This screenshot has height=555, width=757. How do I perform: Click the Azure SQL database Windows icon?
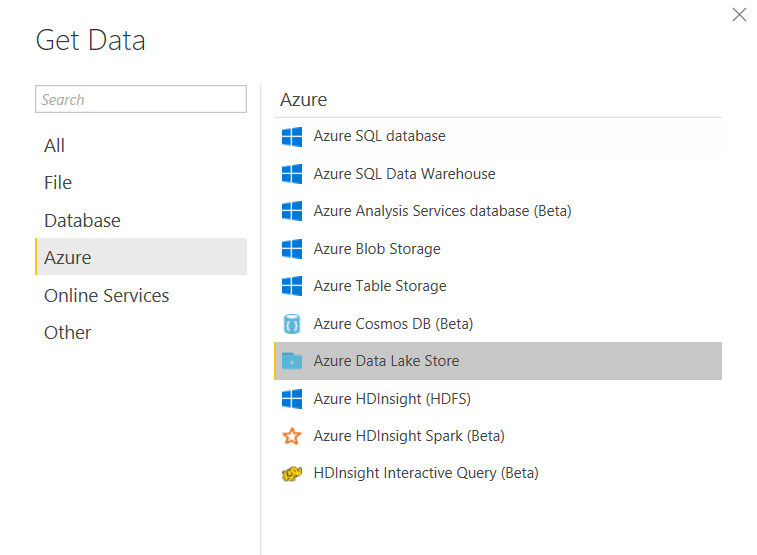click(x=292, y=136)
